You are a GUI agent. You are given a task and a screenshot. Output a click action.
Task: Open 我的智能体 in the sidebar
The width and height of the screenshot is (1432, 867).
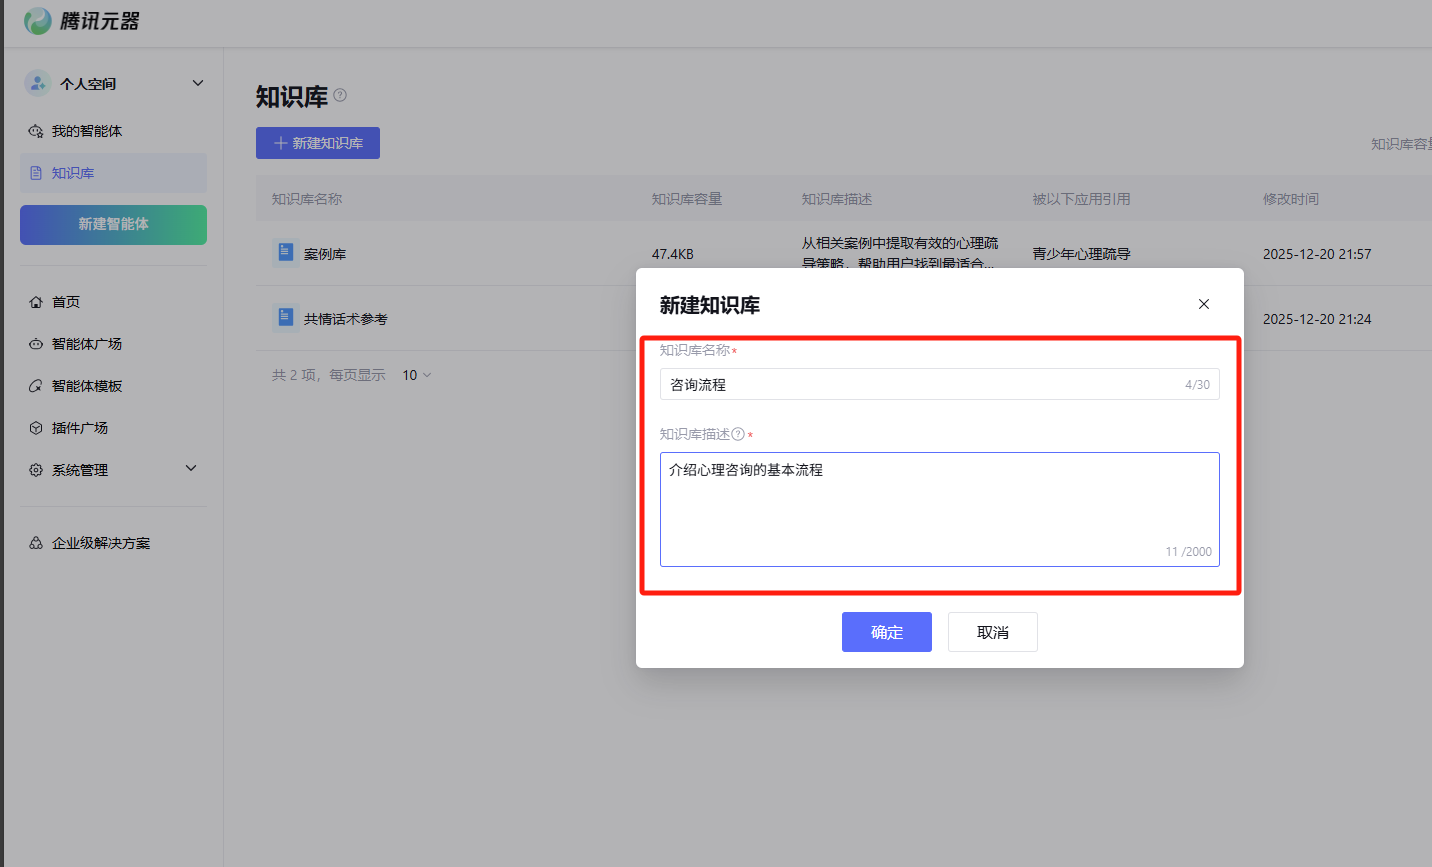pos(87,131)
